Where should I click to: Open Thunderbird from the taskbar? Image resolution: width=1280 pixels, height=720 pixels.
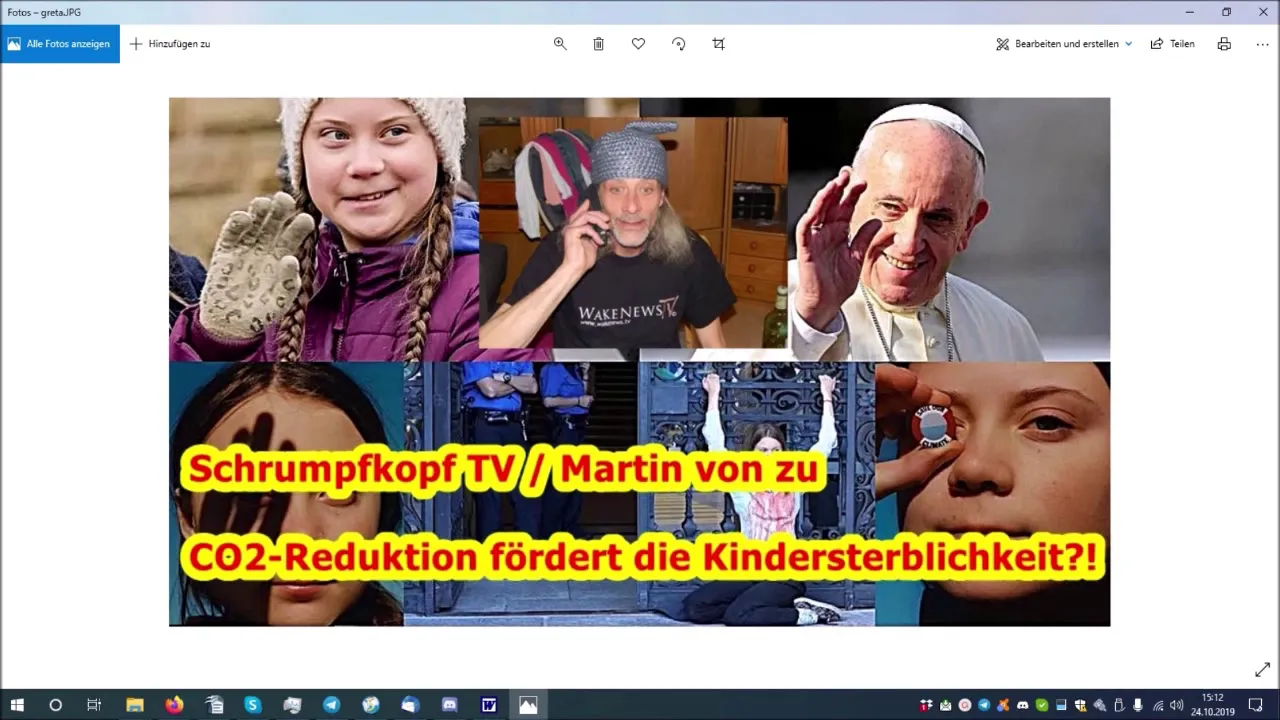pyautogui.click(x=410, y=705)
